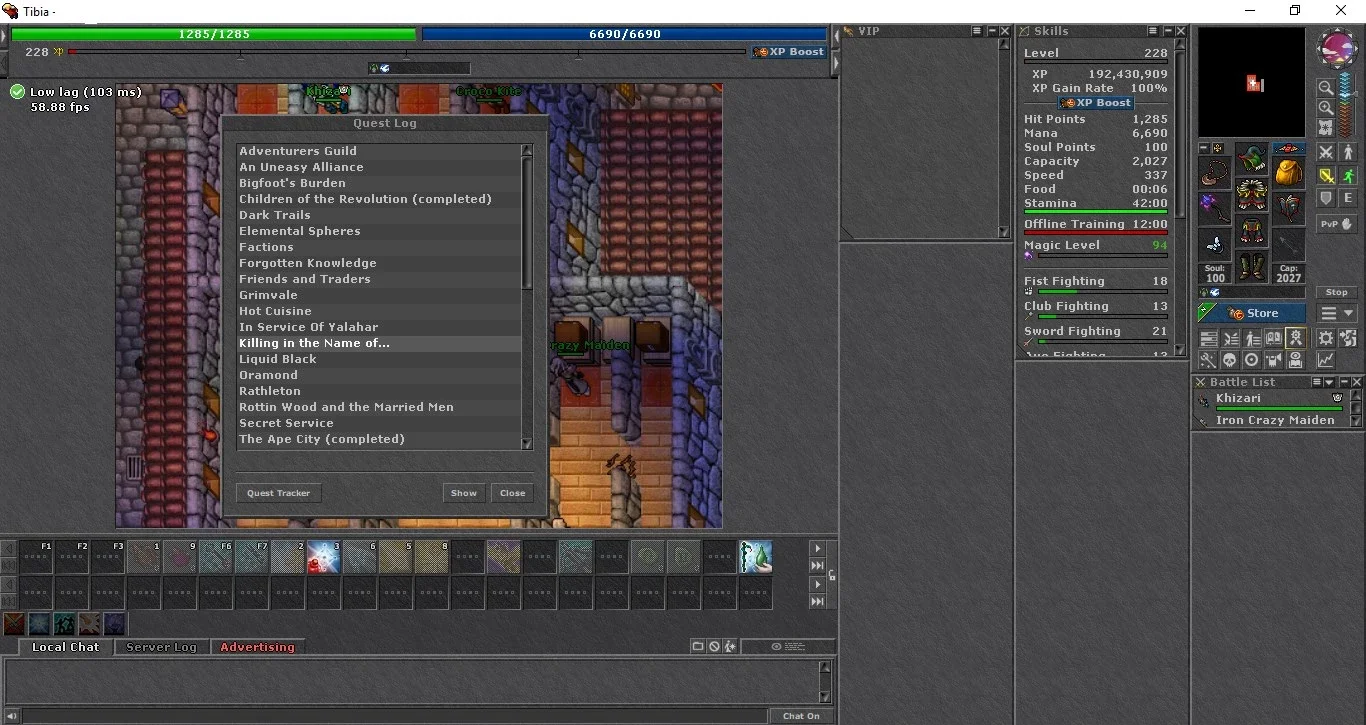Select offensive sword fight mode

pyautogui.click(x=1326, y=175)
